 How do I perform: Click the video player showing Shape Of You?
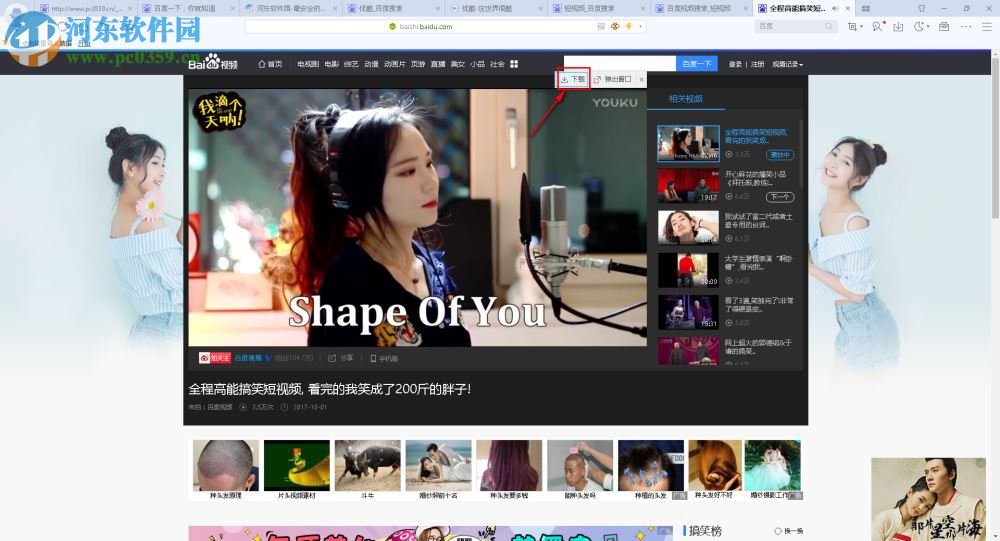(417, 218)
